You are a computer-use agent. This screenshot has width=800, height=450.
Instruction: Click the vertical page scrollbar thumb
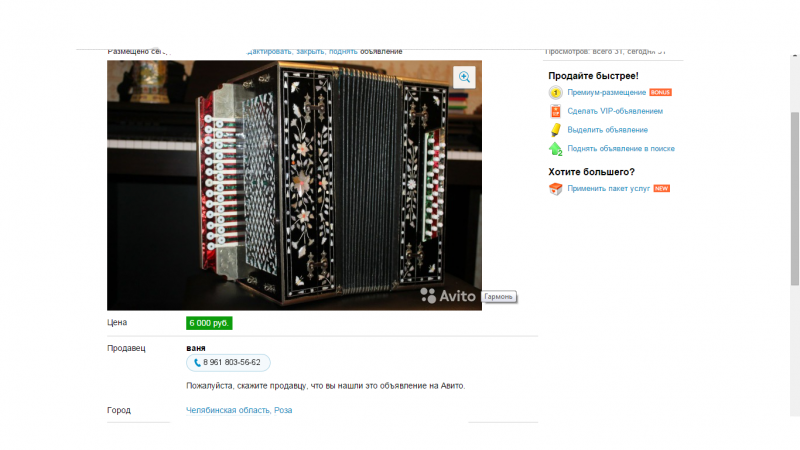point(794,198)
